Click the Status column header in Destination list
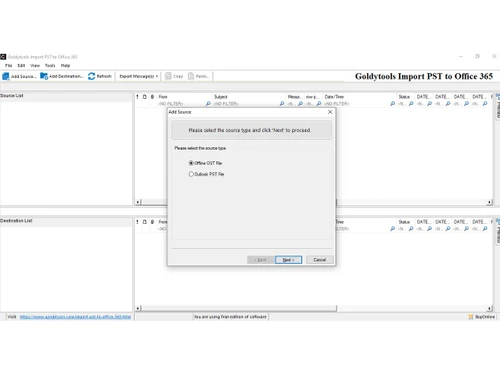 [406, 222]
